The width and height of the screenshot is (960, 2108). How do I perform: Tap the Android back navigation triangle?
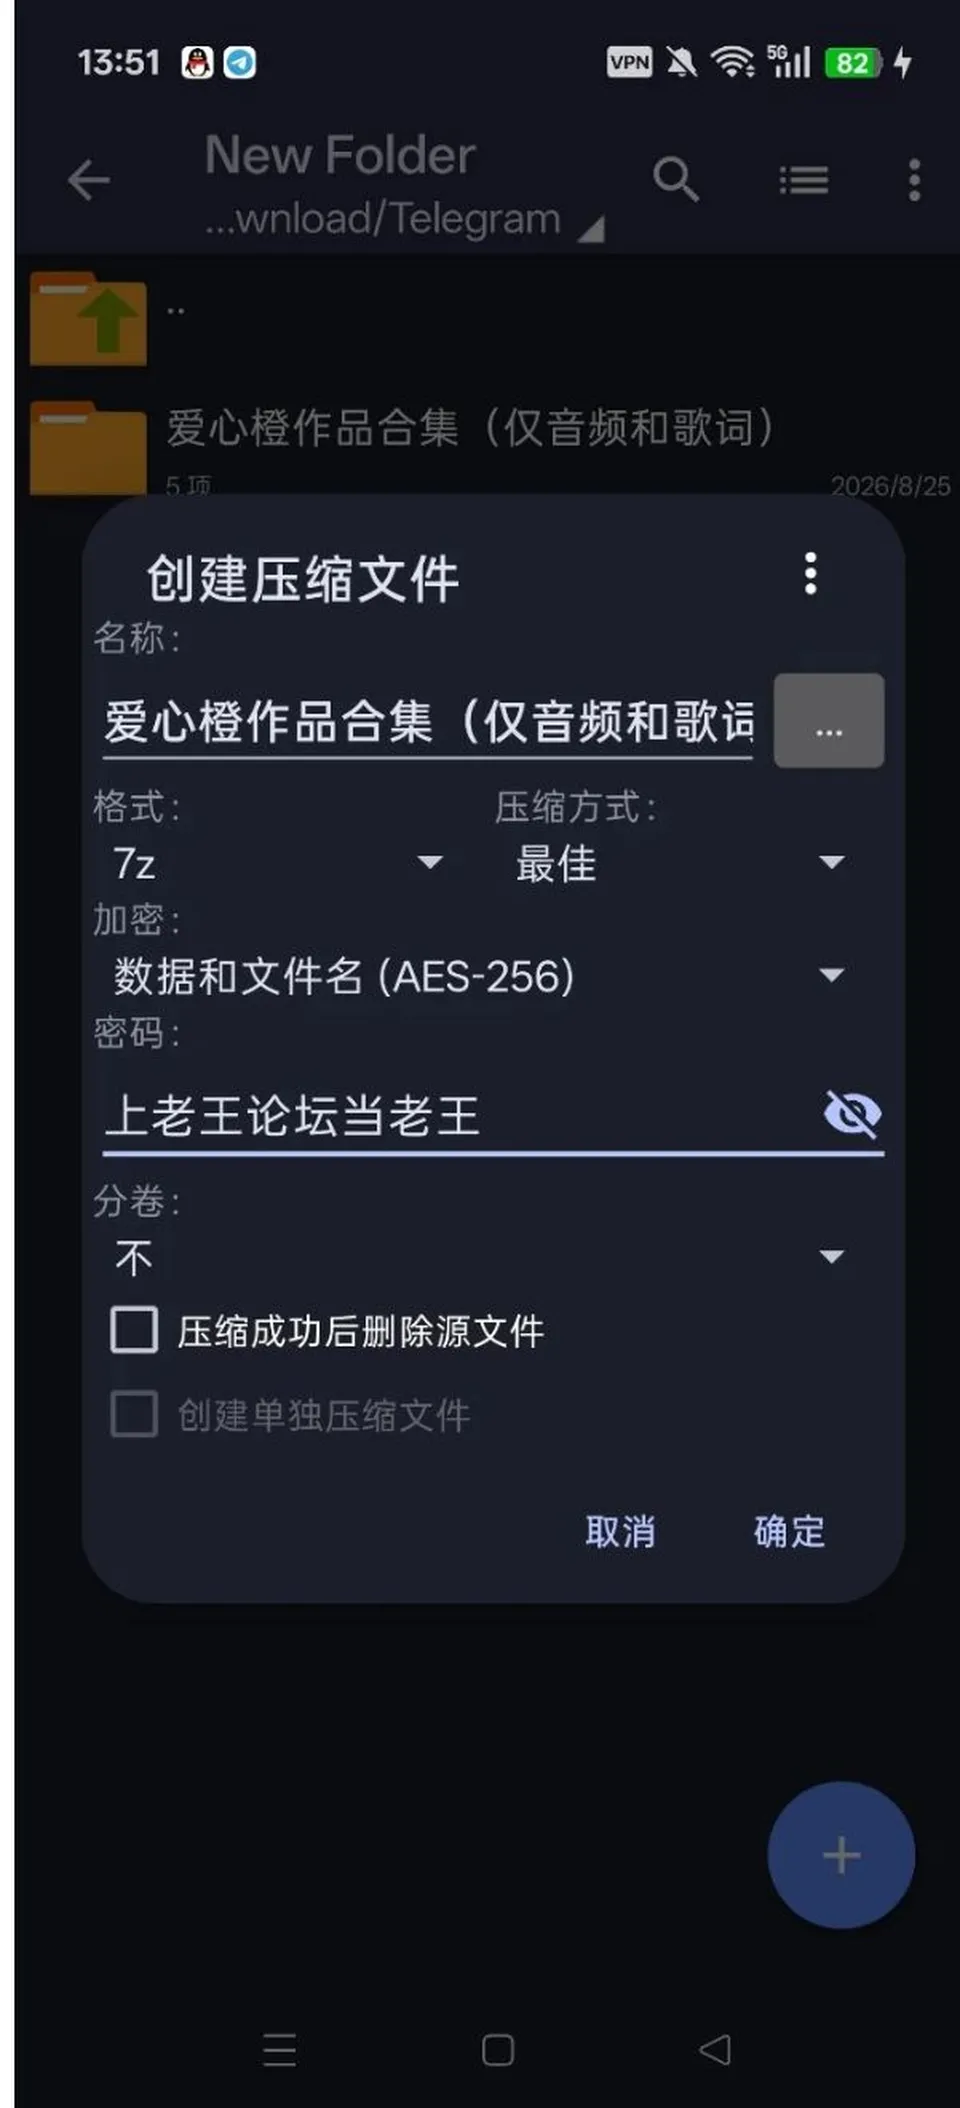pos(715,2050)
